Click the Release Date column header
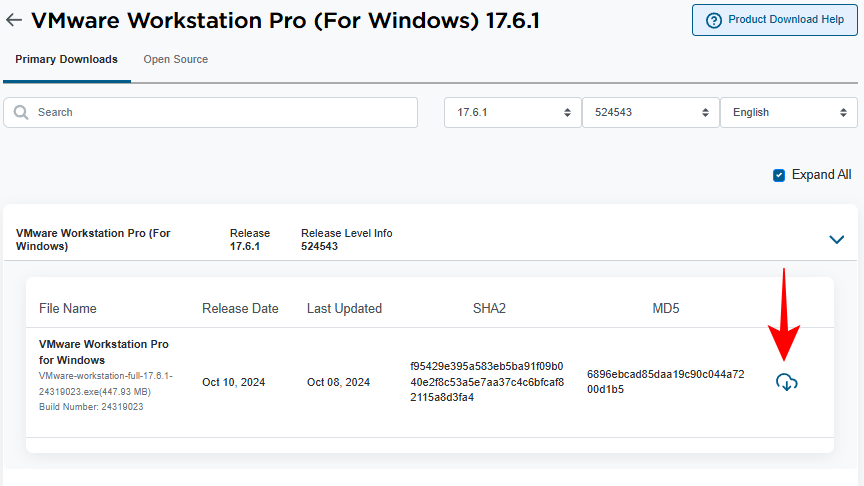This screenshot has width=864, height=486. (240, 308)
